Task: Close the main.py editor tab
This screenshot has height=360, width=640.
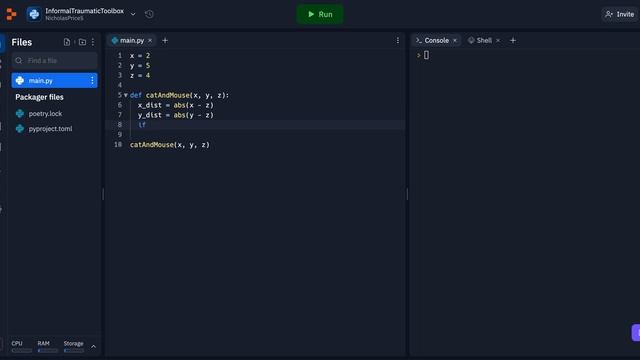Action: click(150, 40)
